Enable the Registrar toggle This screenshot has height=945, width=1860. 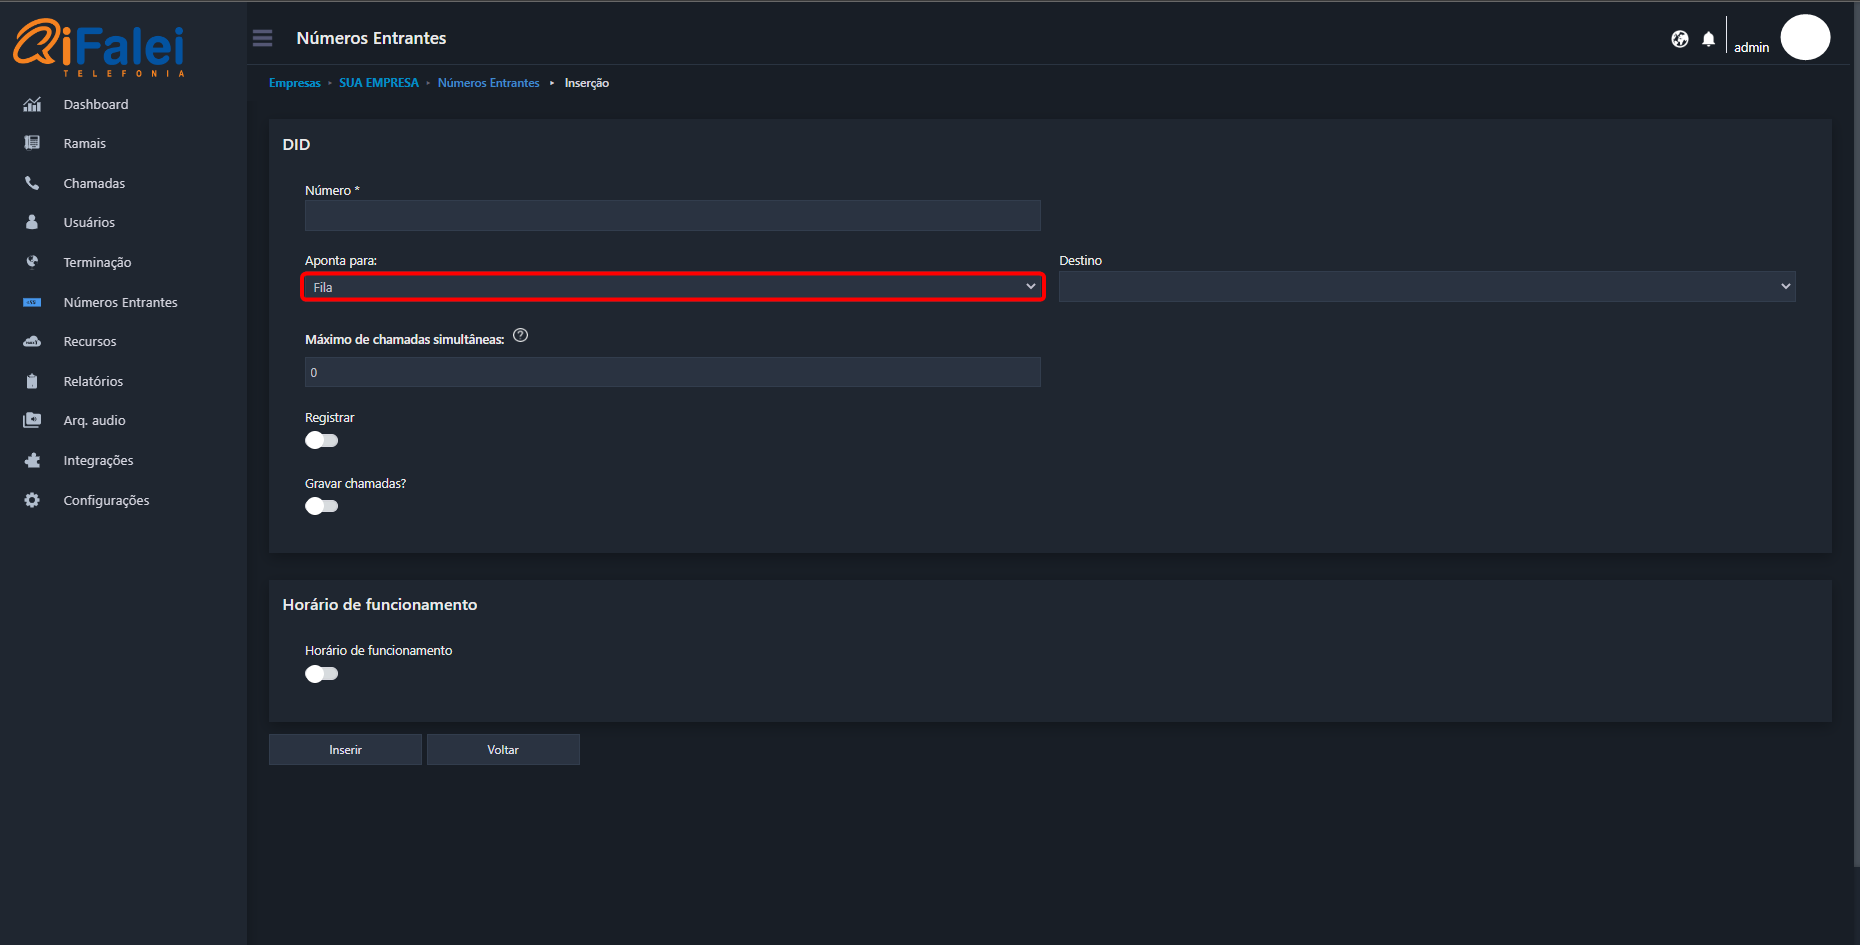[x=321, y=440]
